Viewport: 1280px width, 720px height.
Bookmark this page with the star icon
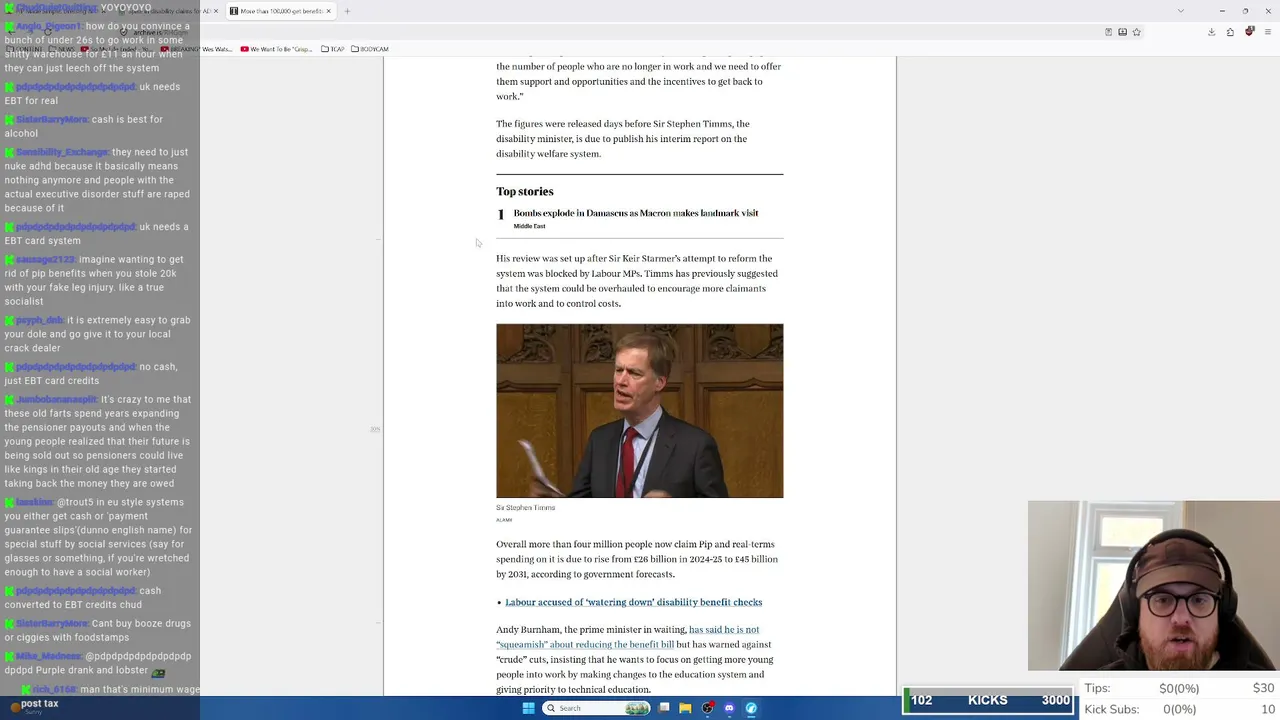1136,32
